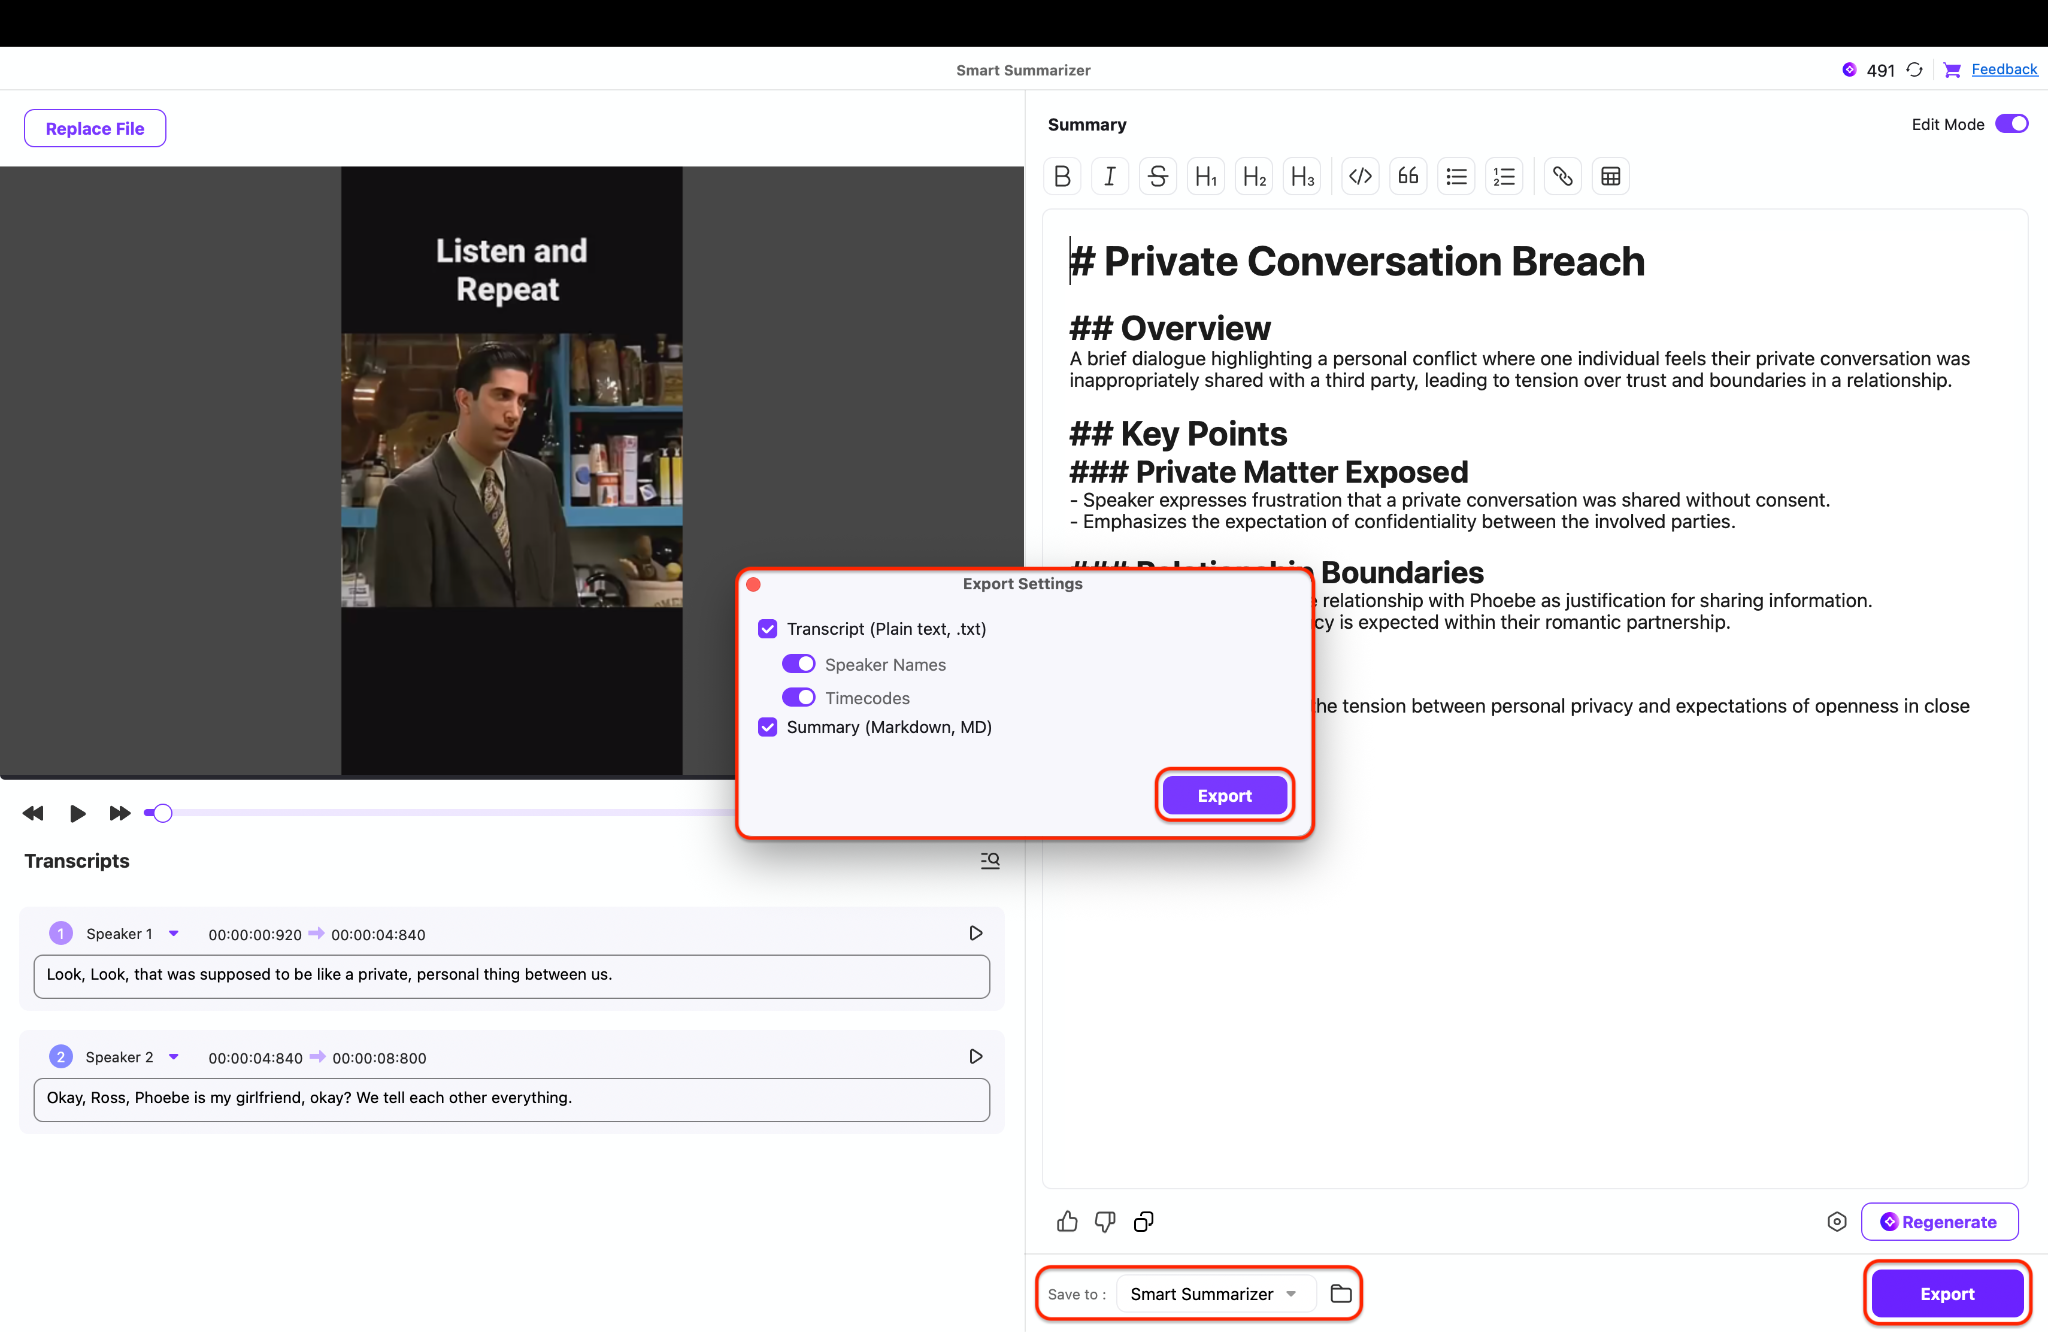This screenshot has width=2048, height=1332.
Task: Apply bold formatting in summary toolbar
Action: coord(1062,177)
